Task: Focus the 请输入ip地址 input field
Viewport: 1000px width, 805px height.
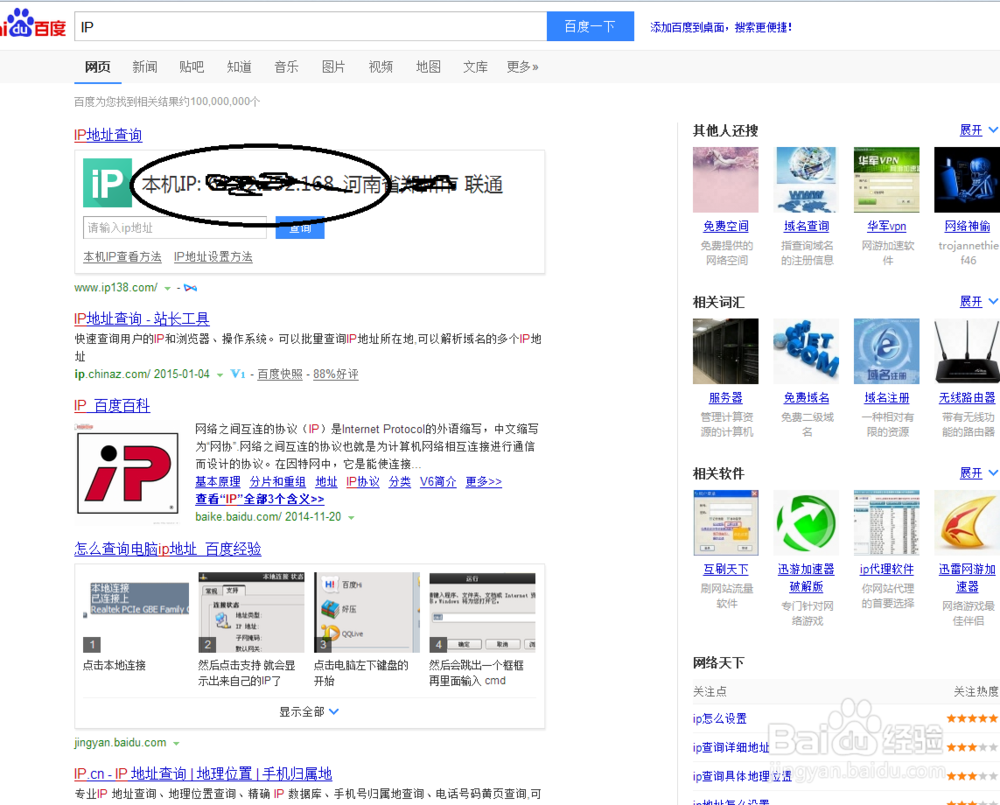Action: 175,228
